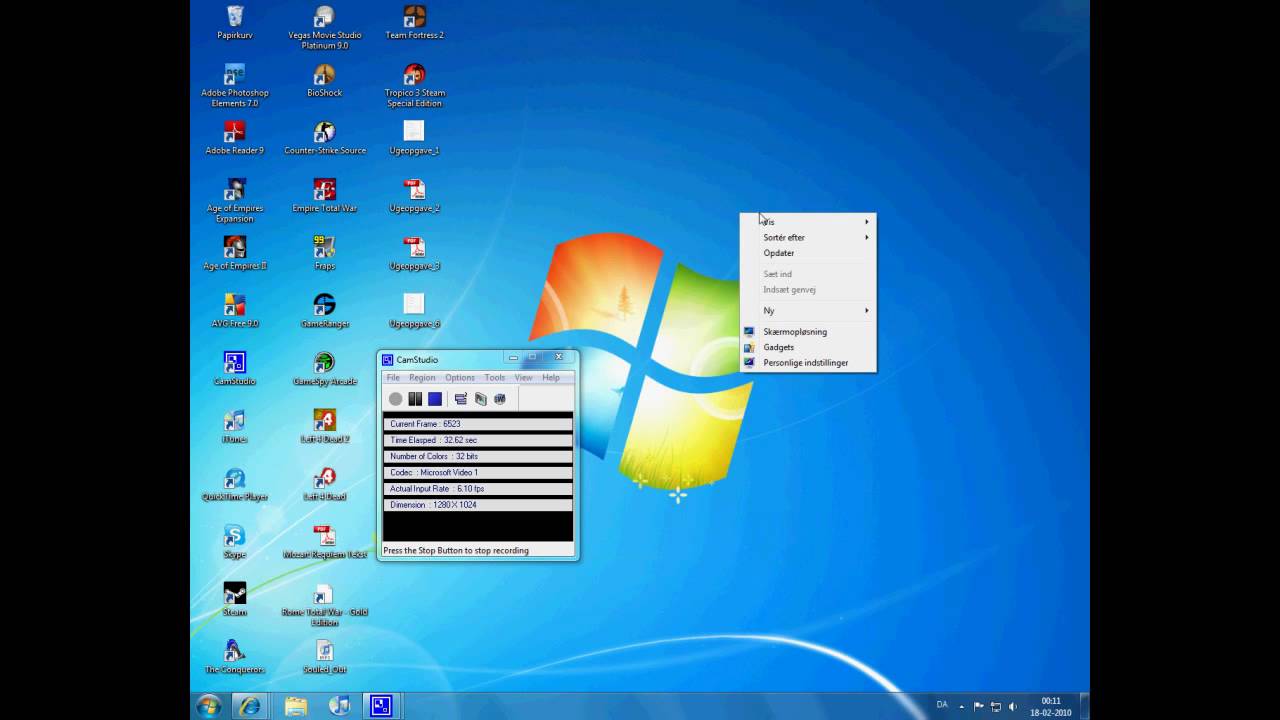Select the Empire Total War icon

tap(324, 195)
